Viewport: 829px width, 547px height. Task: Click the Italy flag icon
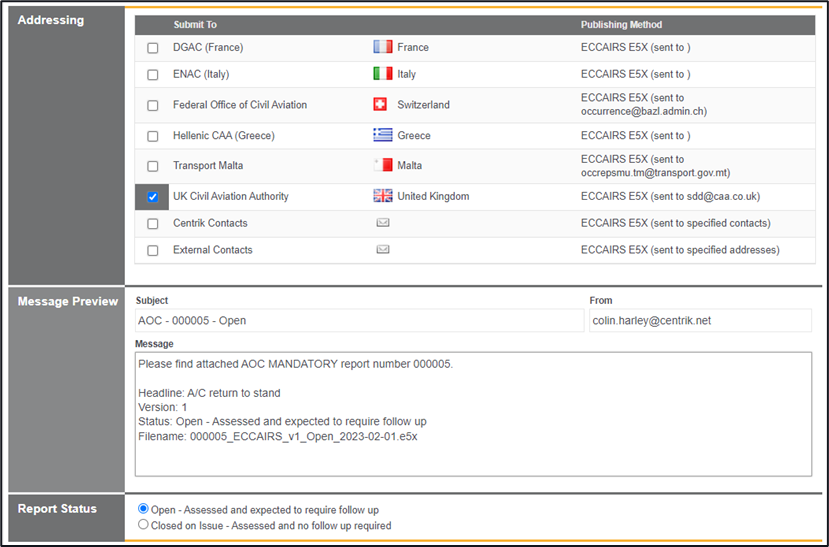382,74
